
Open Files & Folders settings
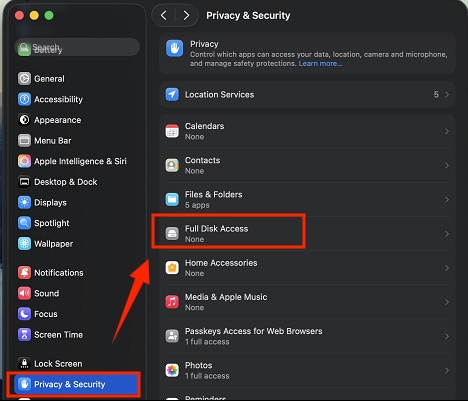[x=307, y=200]
